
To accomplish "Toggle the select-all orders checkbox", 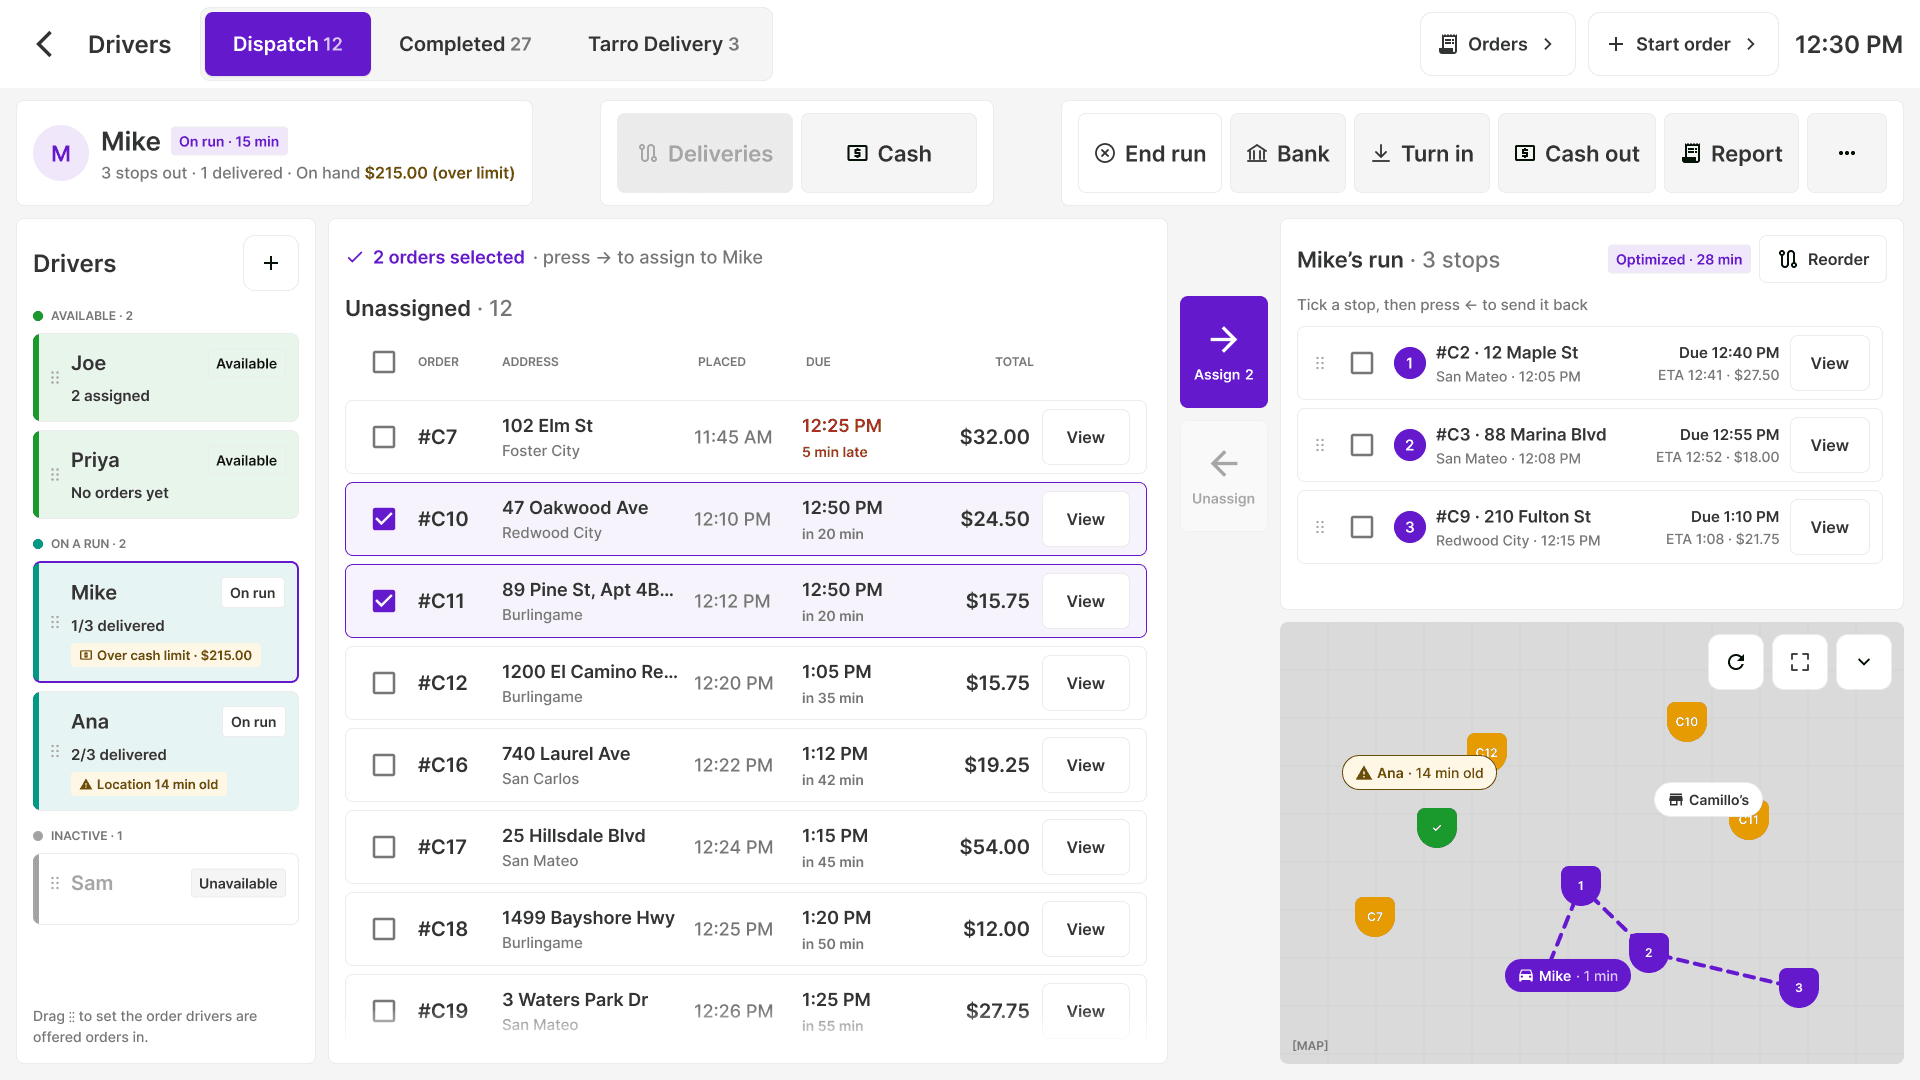I will [384, 362].
